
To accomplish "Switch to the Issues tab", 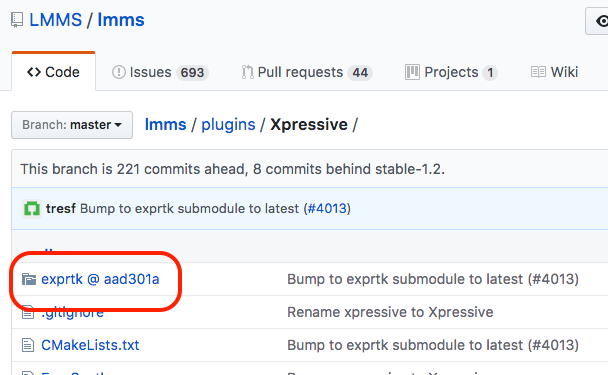I will pos(160,73).
